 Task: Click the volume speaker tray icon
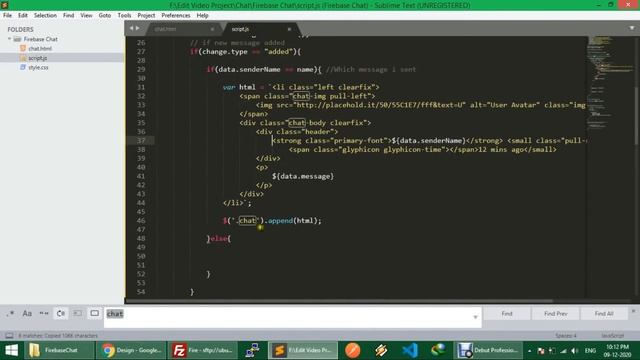[575, 351]
